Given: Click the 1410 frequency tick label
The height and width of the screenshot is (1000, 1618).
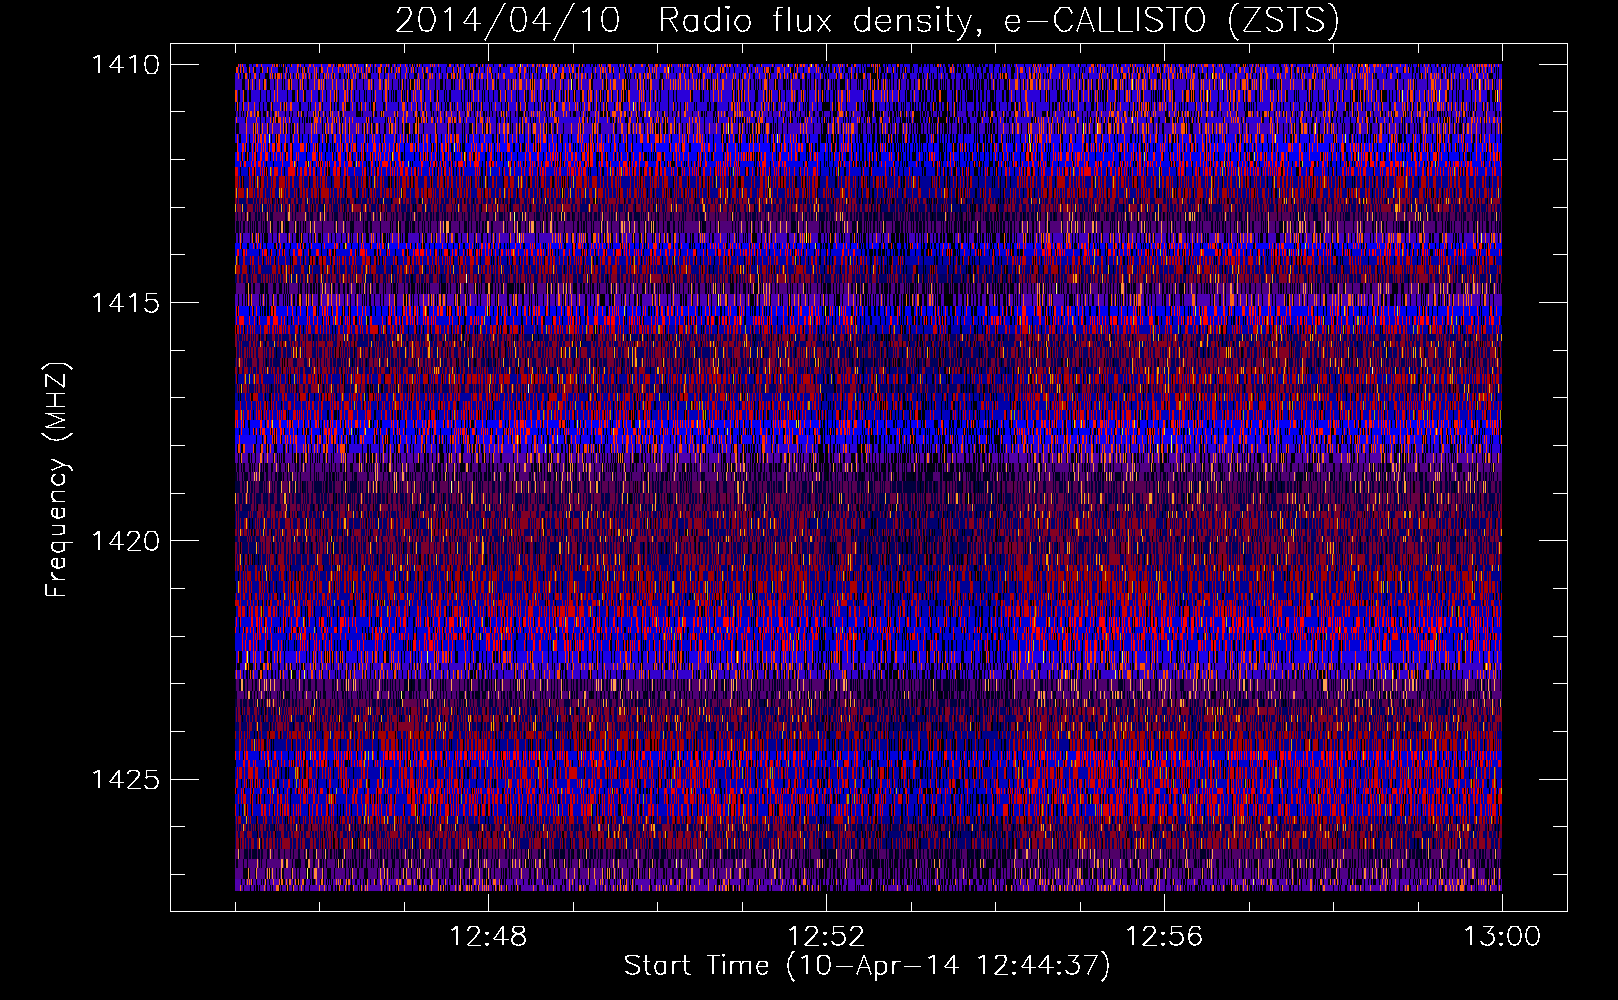Looking at the screenshot, I should [x=126, y=65].
